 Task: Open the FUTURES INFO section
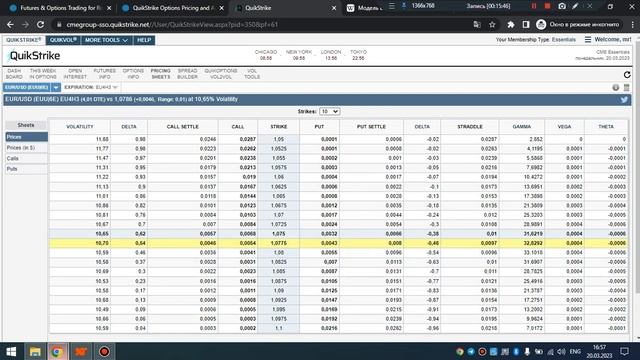coord(104,74)
